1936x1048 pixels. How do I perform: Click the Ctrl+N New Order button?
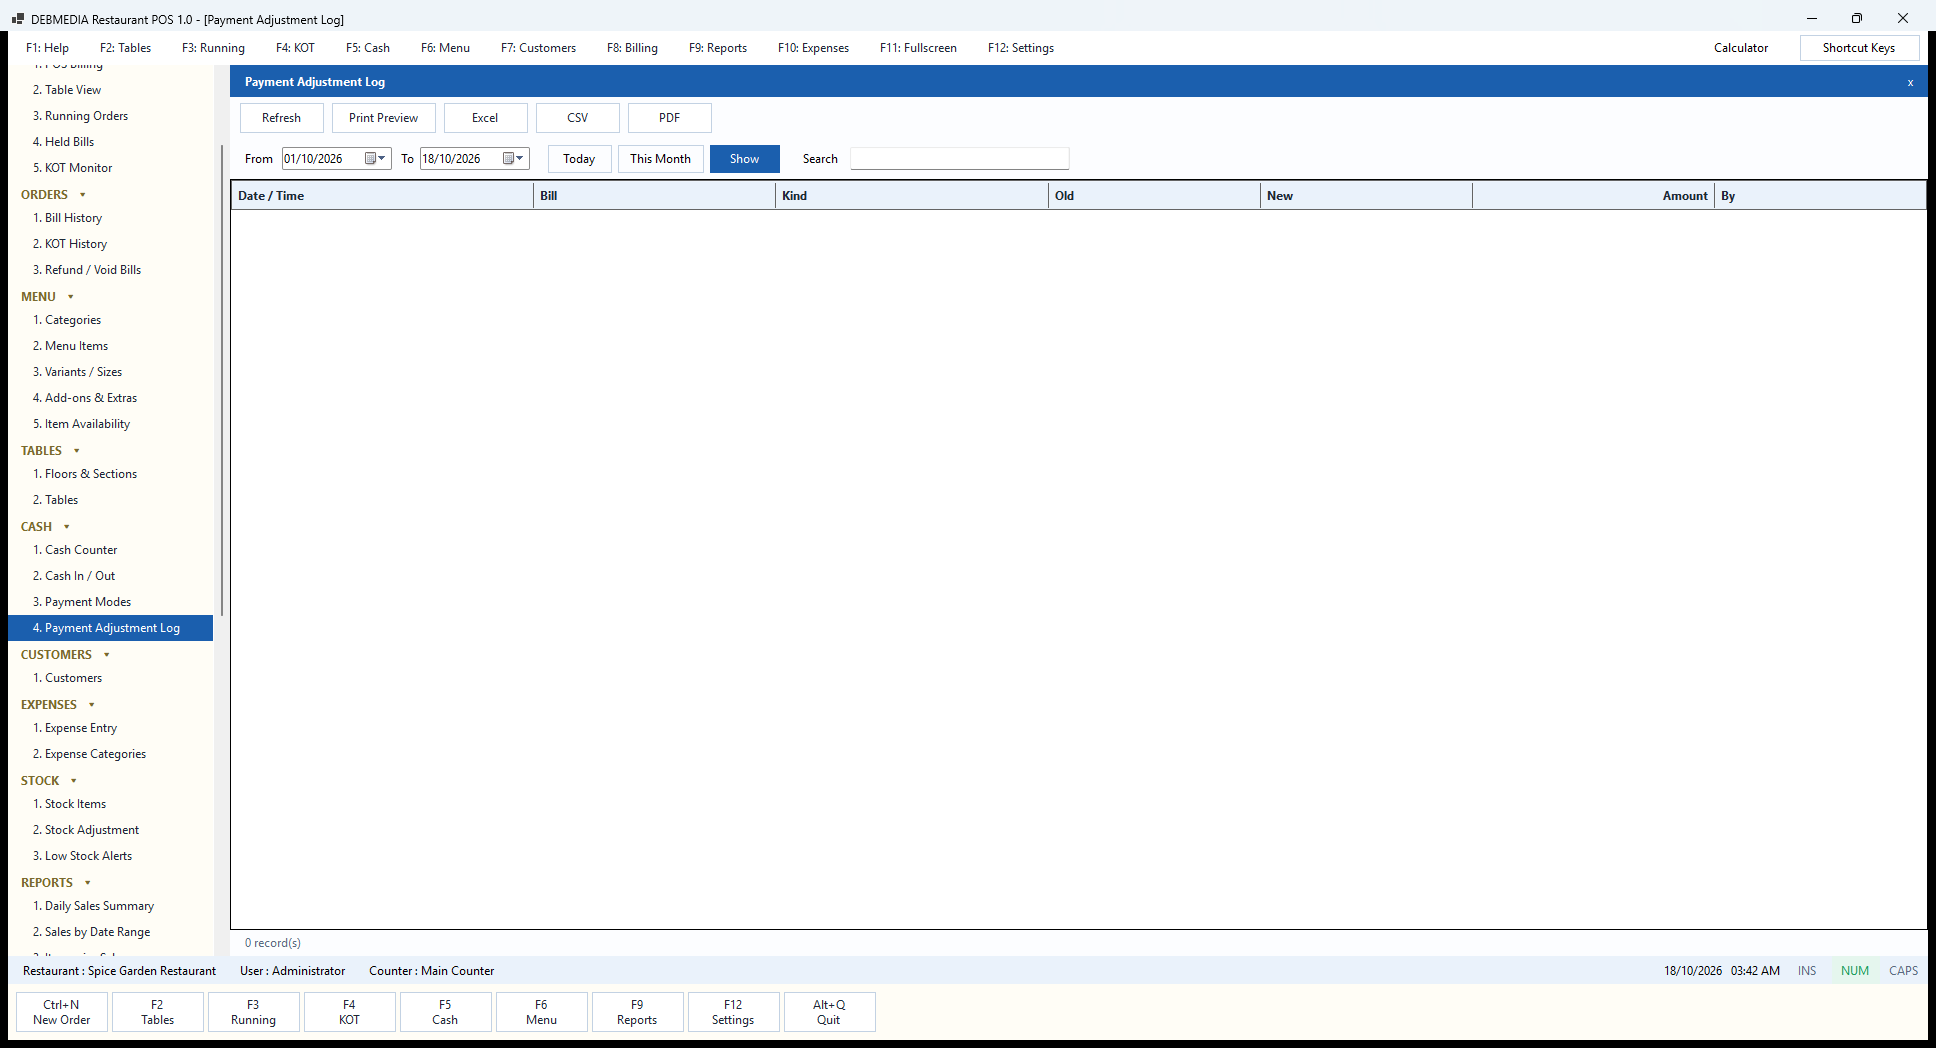62,1012
